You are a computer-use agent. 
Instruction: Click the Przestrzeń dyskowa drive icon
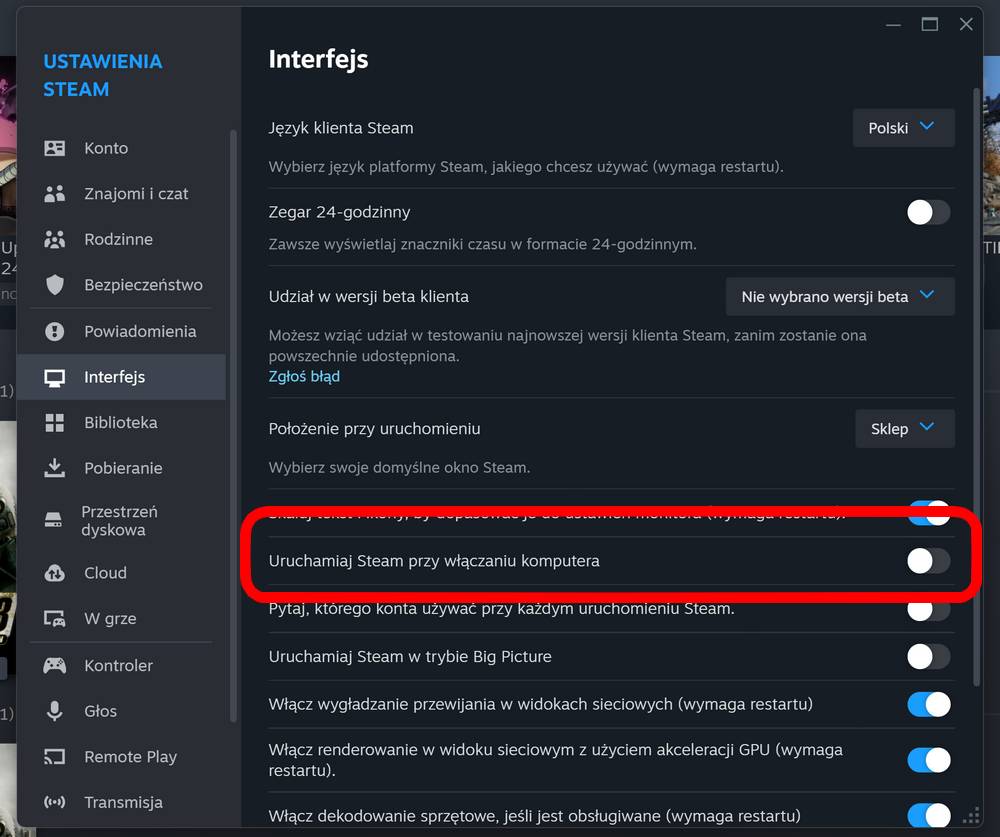[x=53, y=521]
